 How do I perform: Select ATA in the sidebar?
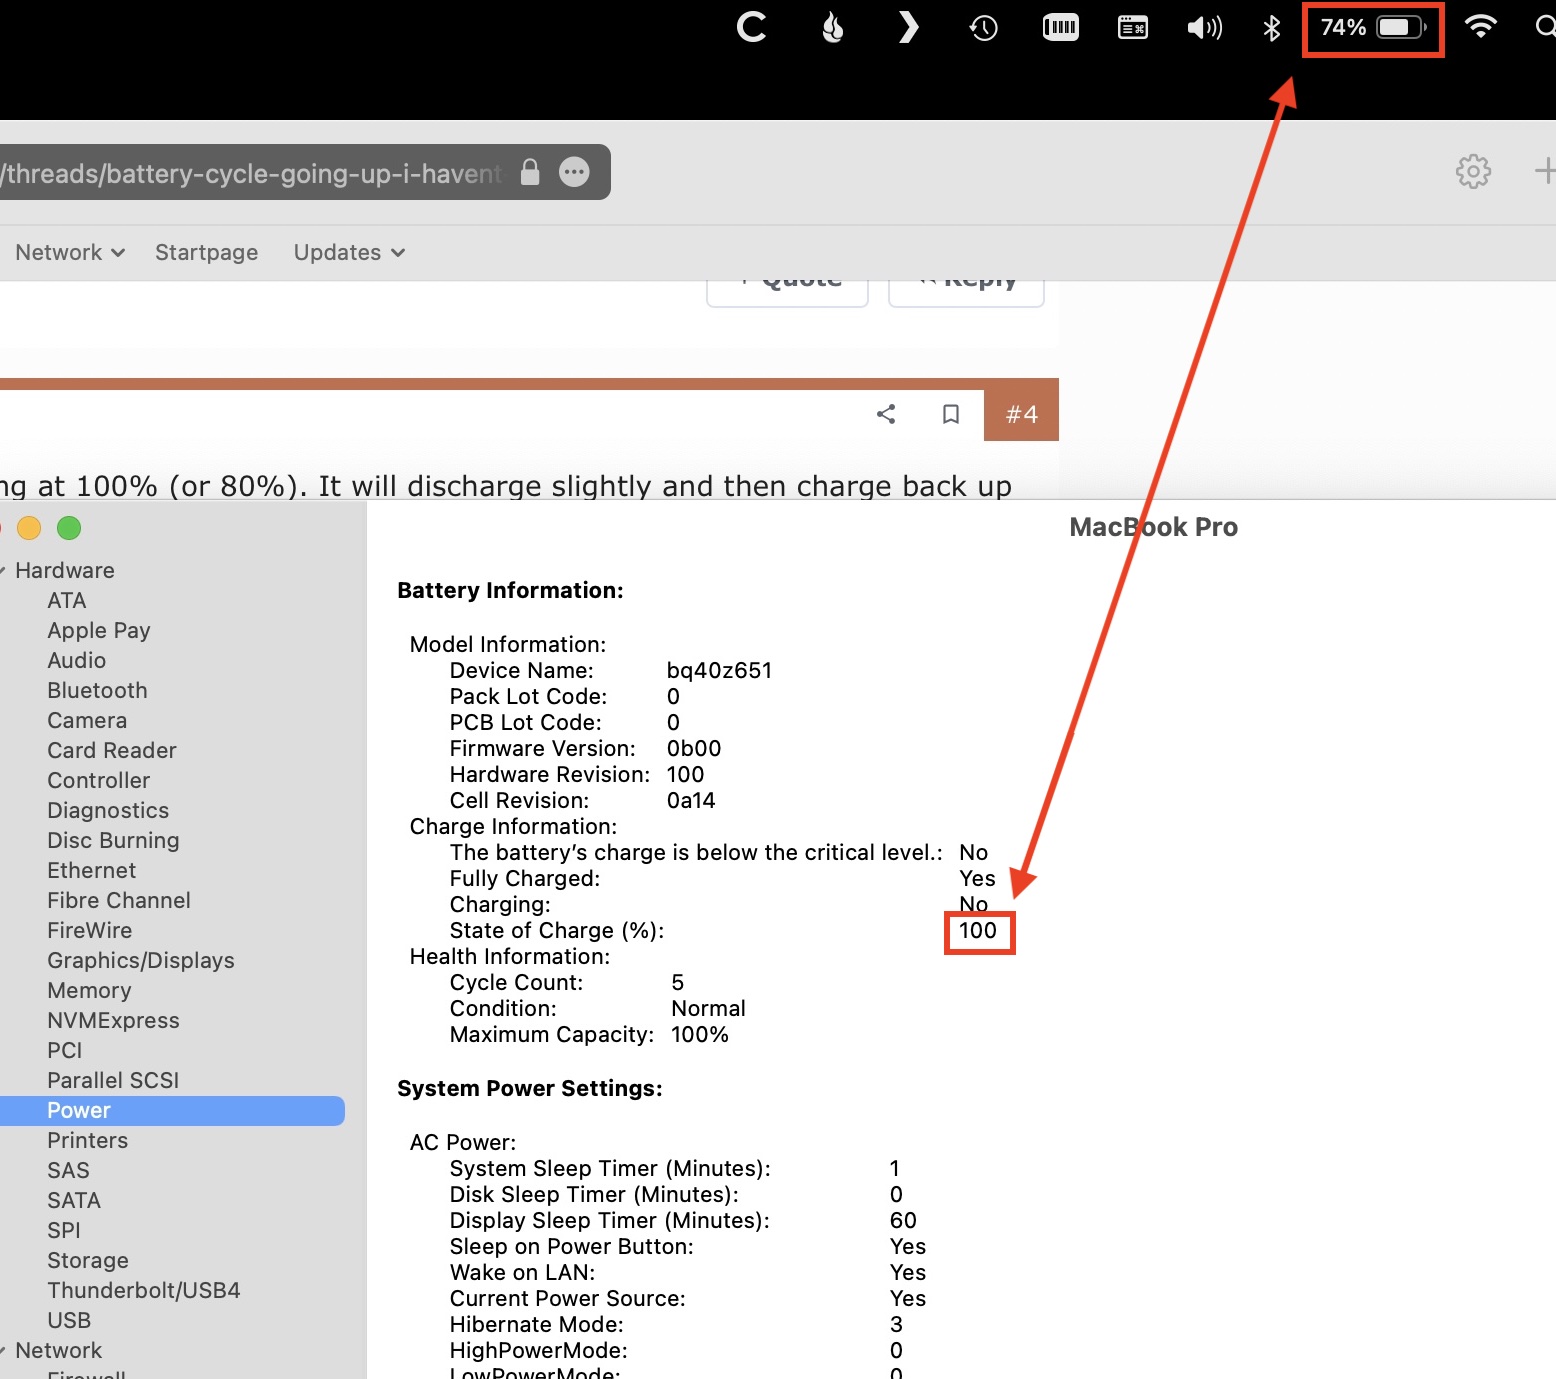click(x=67, y=600)
